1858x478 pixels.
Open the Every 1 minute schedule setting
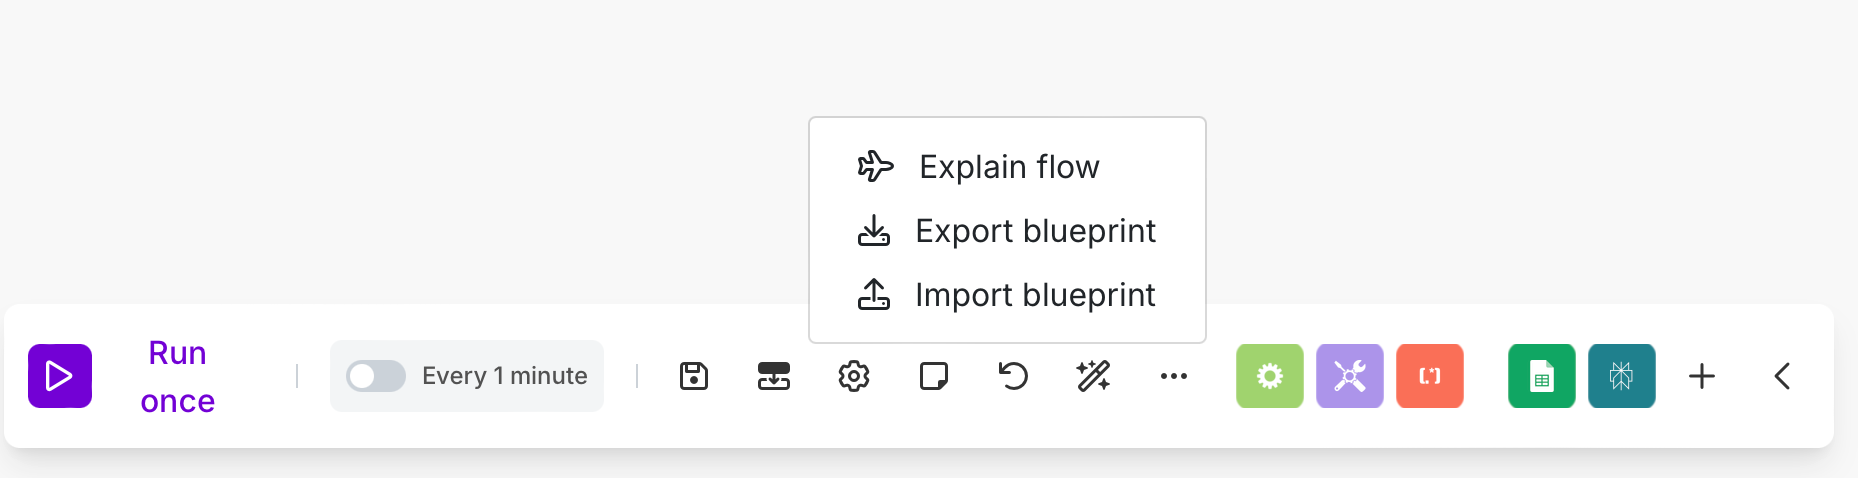pos(505,376)
